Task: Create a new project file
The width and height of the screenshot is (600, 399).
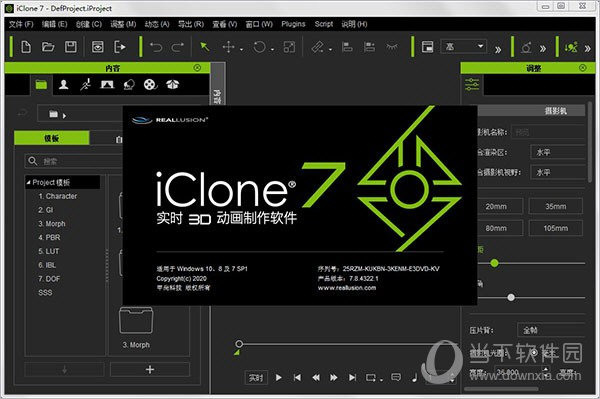Action: 26,47
